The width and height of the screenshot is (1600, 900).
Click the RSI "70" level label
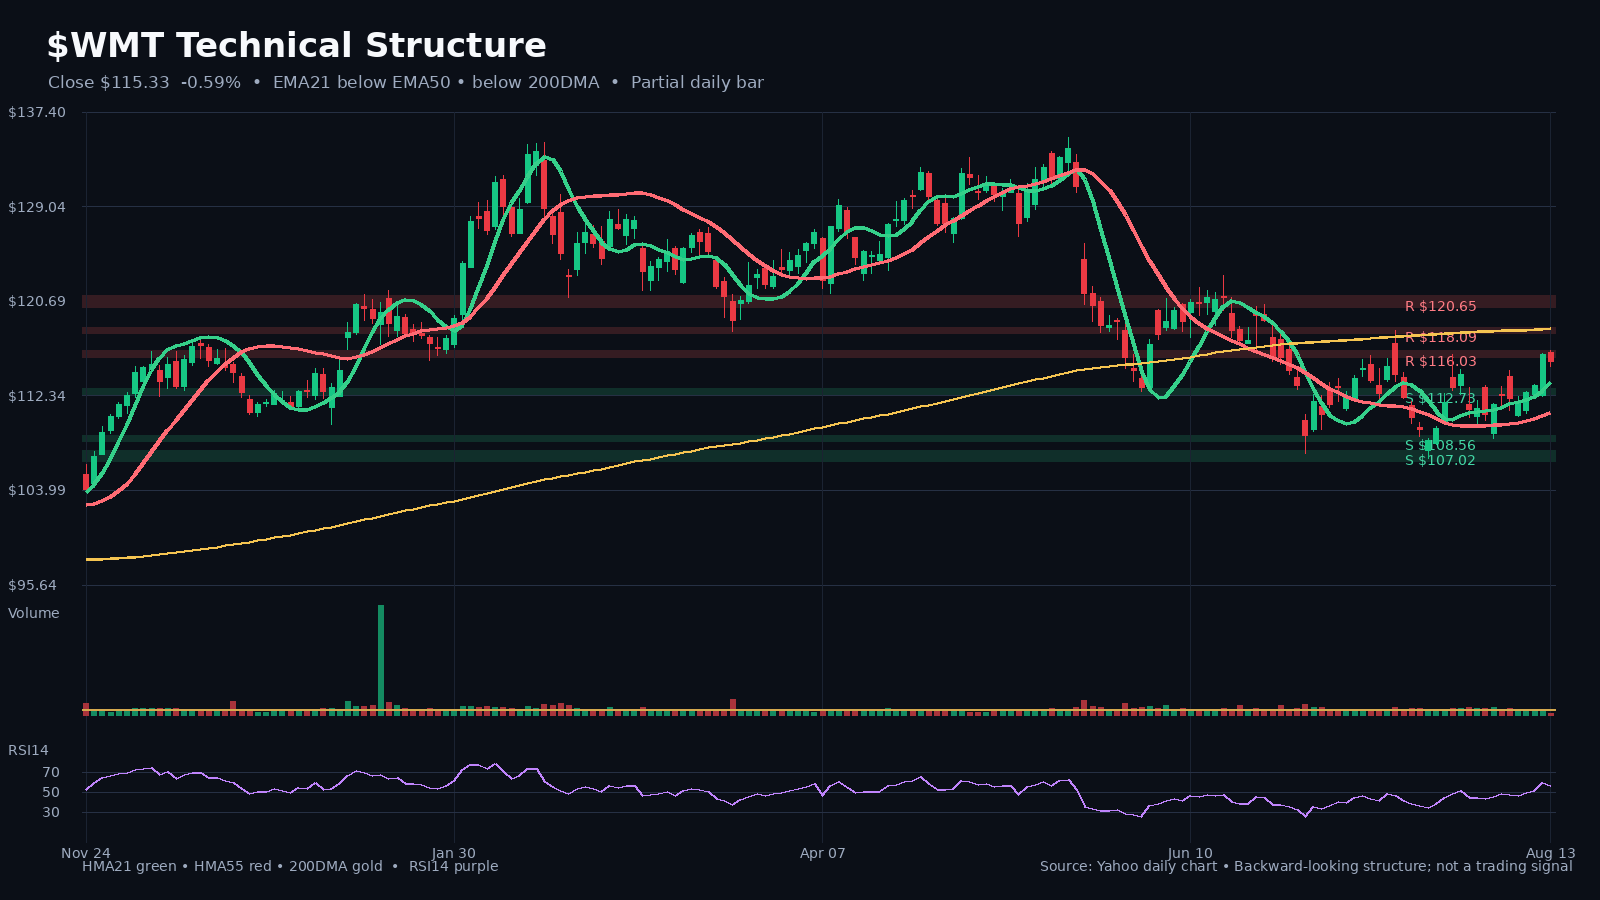[51, 773]
